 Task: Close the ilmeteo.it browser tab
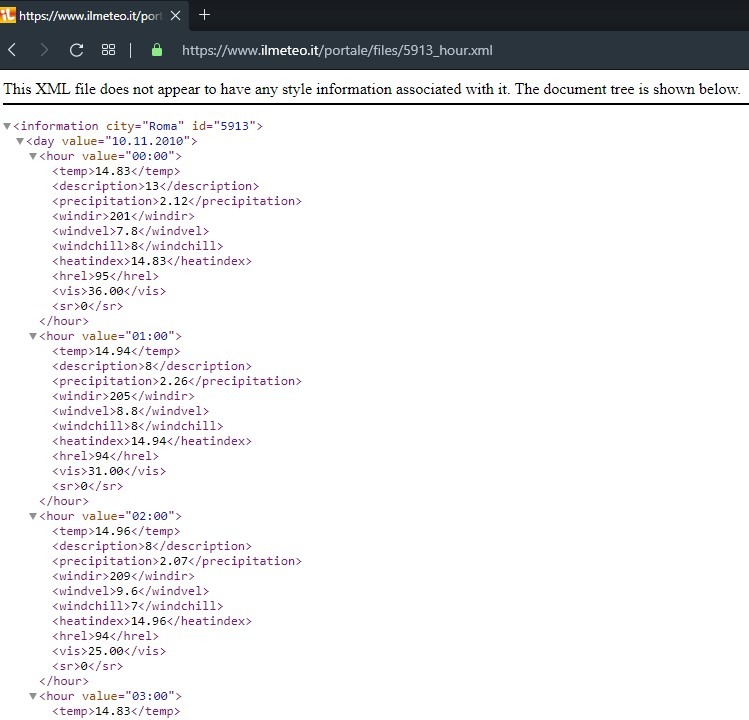click(x=175, y=16)
